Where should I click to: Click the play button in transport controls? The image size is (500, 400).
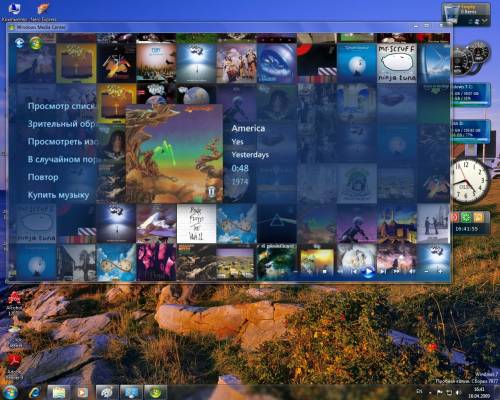coord(368,272)
